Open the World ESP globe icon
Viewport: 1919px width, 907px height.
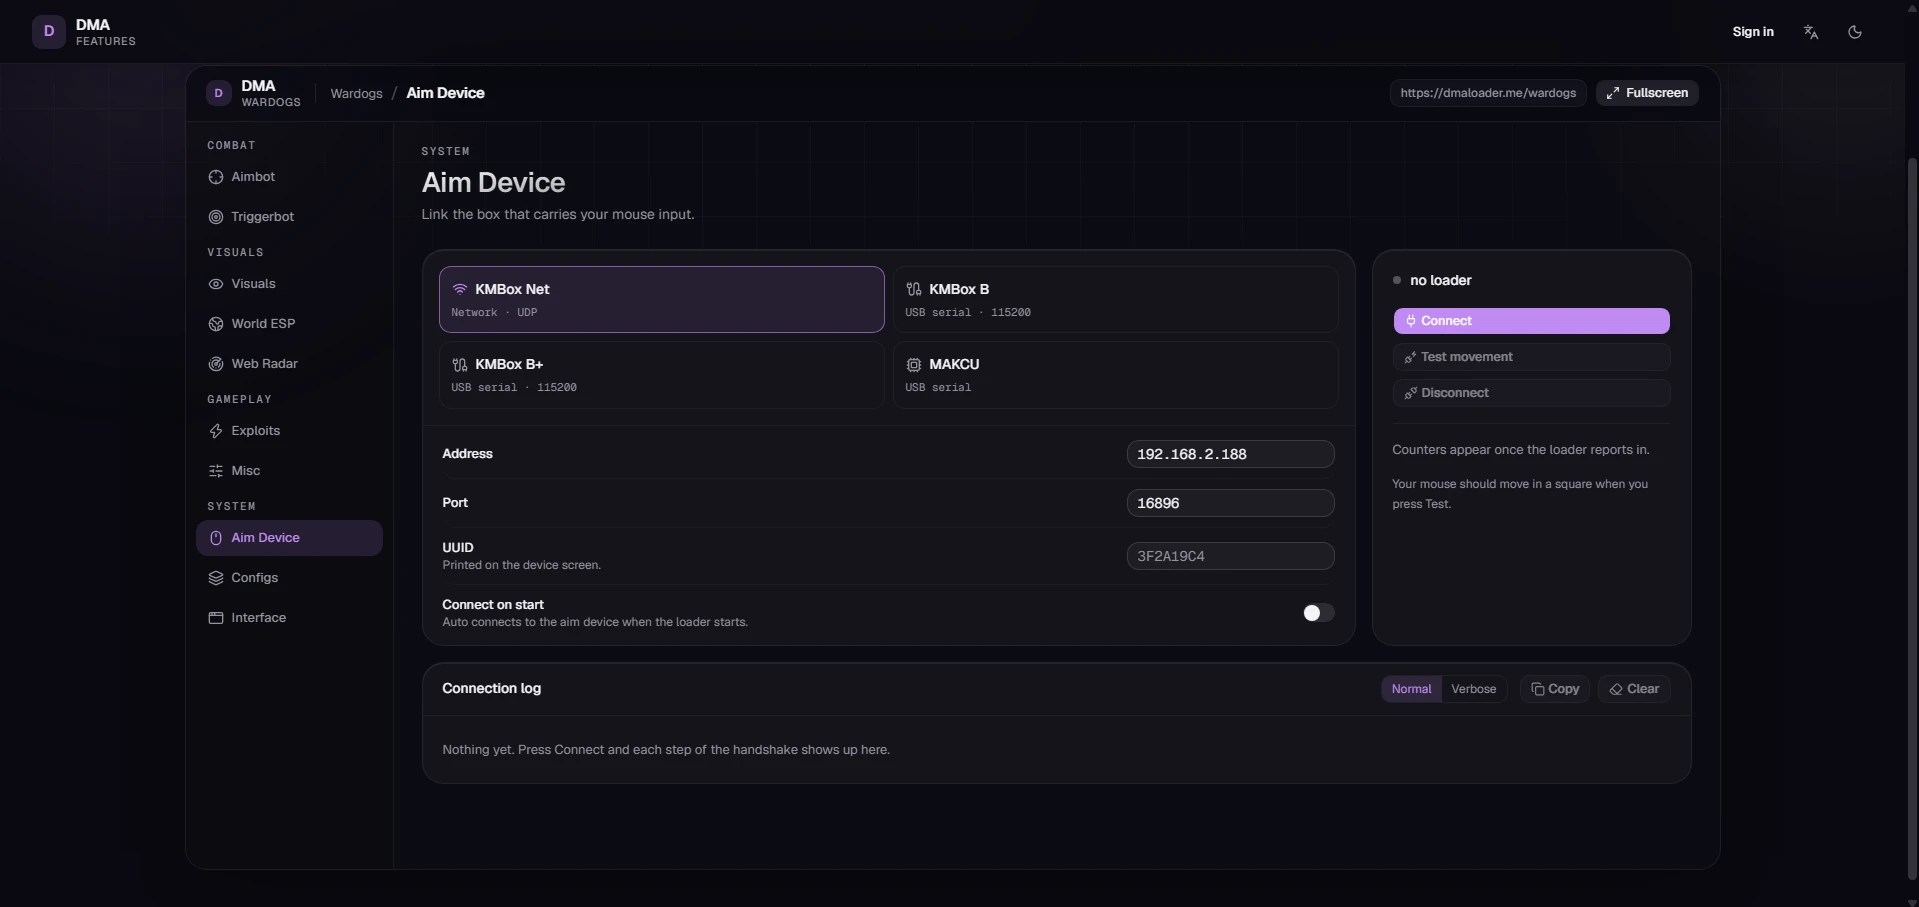point(215,324)
